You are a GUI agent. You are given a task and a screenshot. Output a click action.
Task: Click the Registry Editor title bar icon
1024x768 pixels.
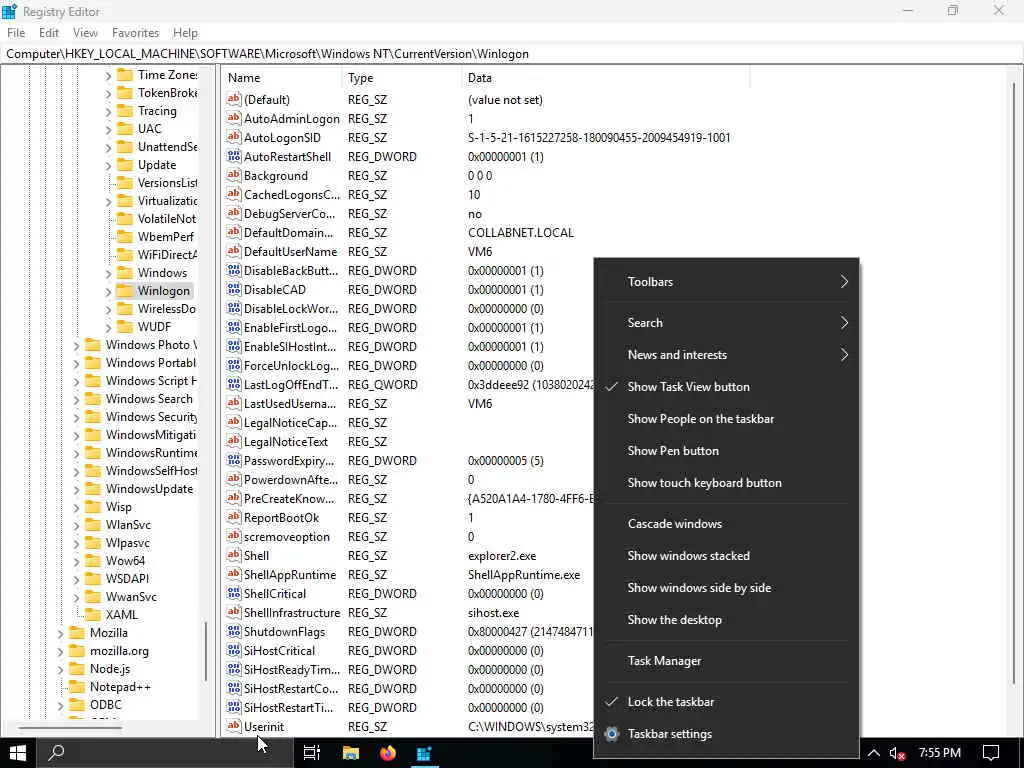point(10,11)
